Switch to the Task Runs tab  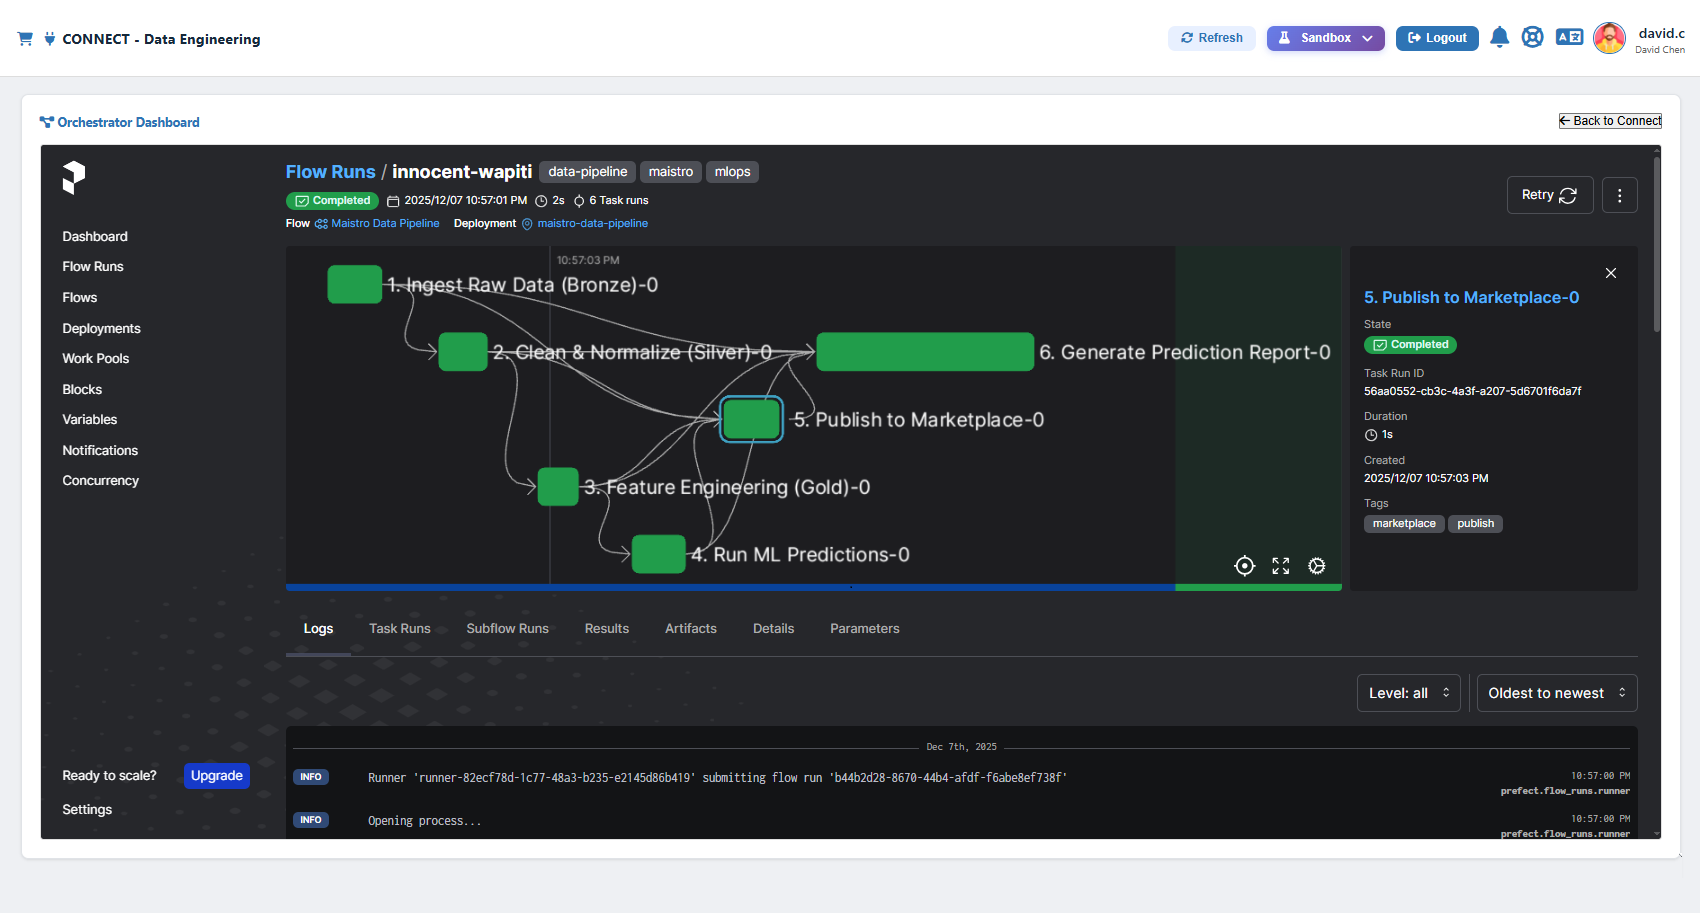click(399, 628)
